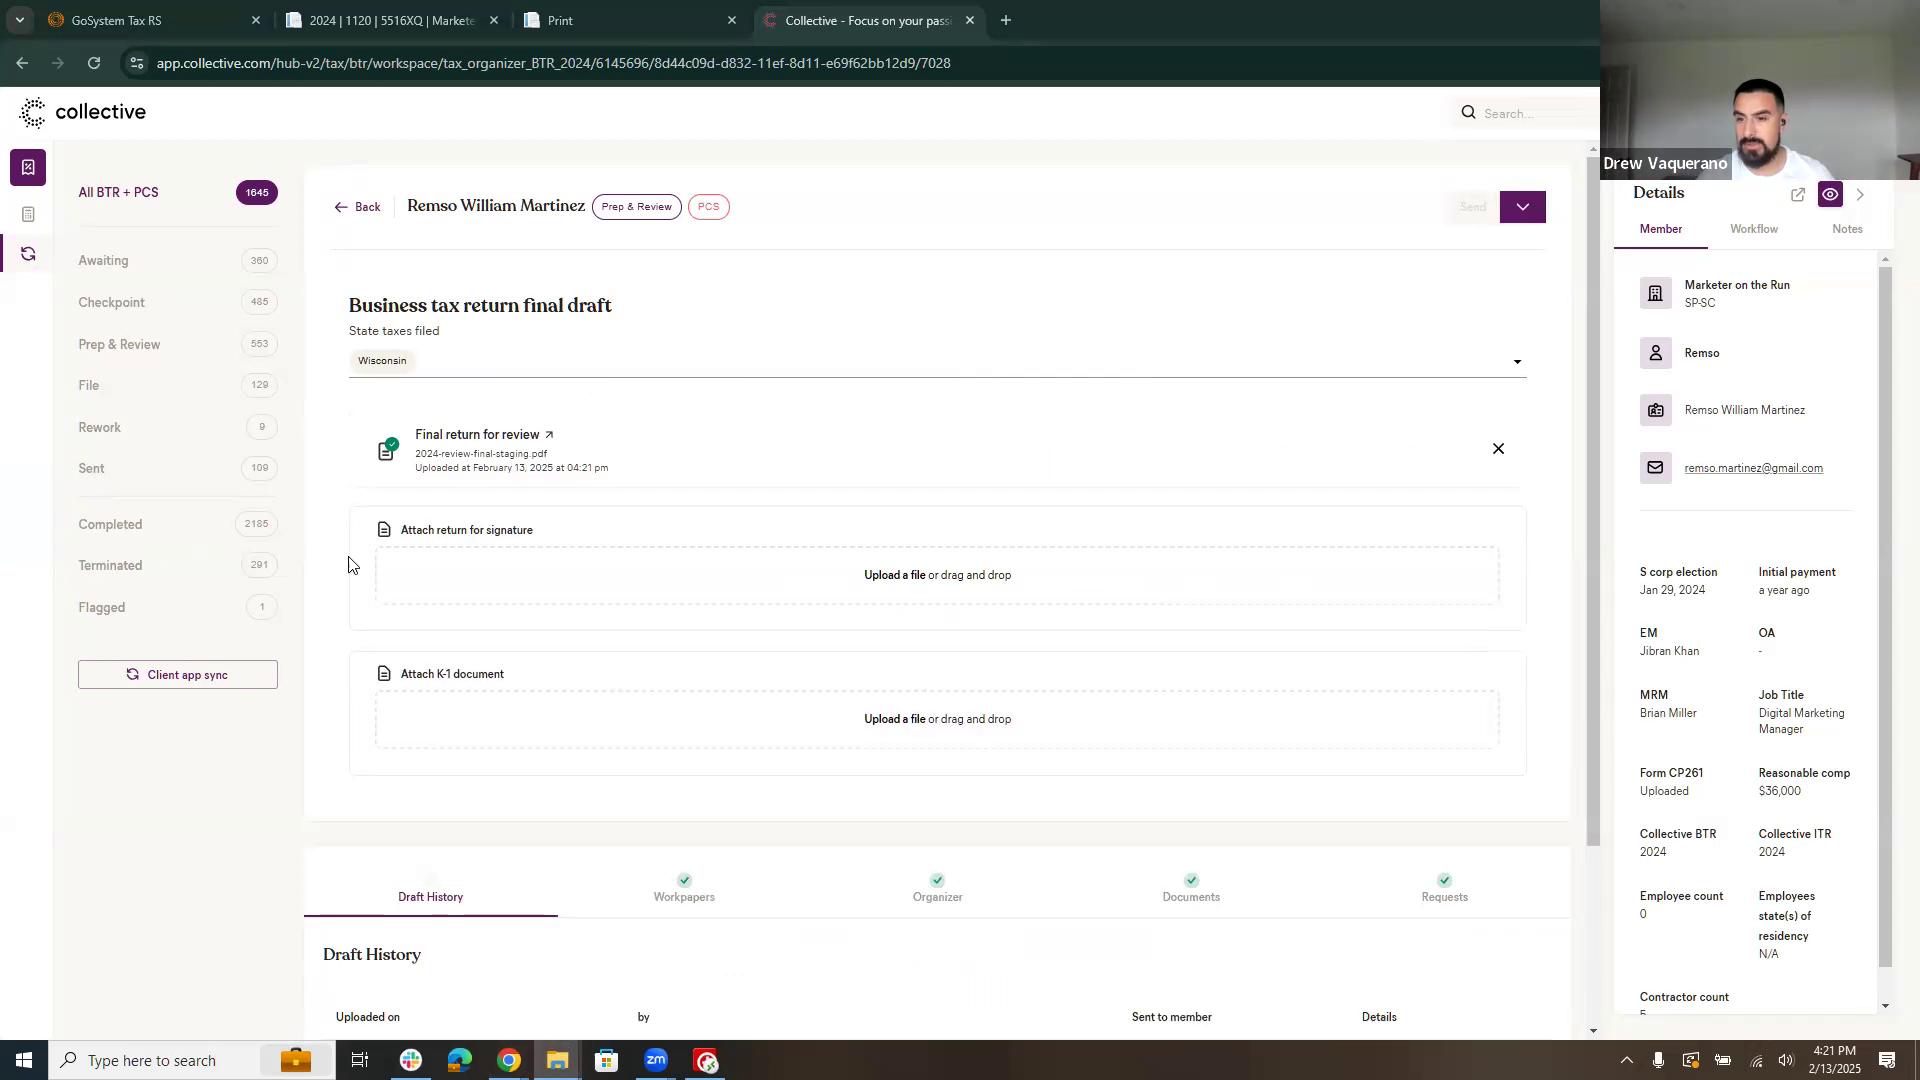Screen dimensions: 1920x1080
Task: Click the business building icon for Marketer on the Run
Action: pyautogui.click(x=1655, y=294)
